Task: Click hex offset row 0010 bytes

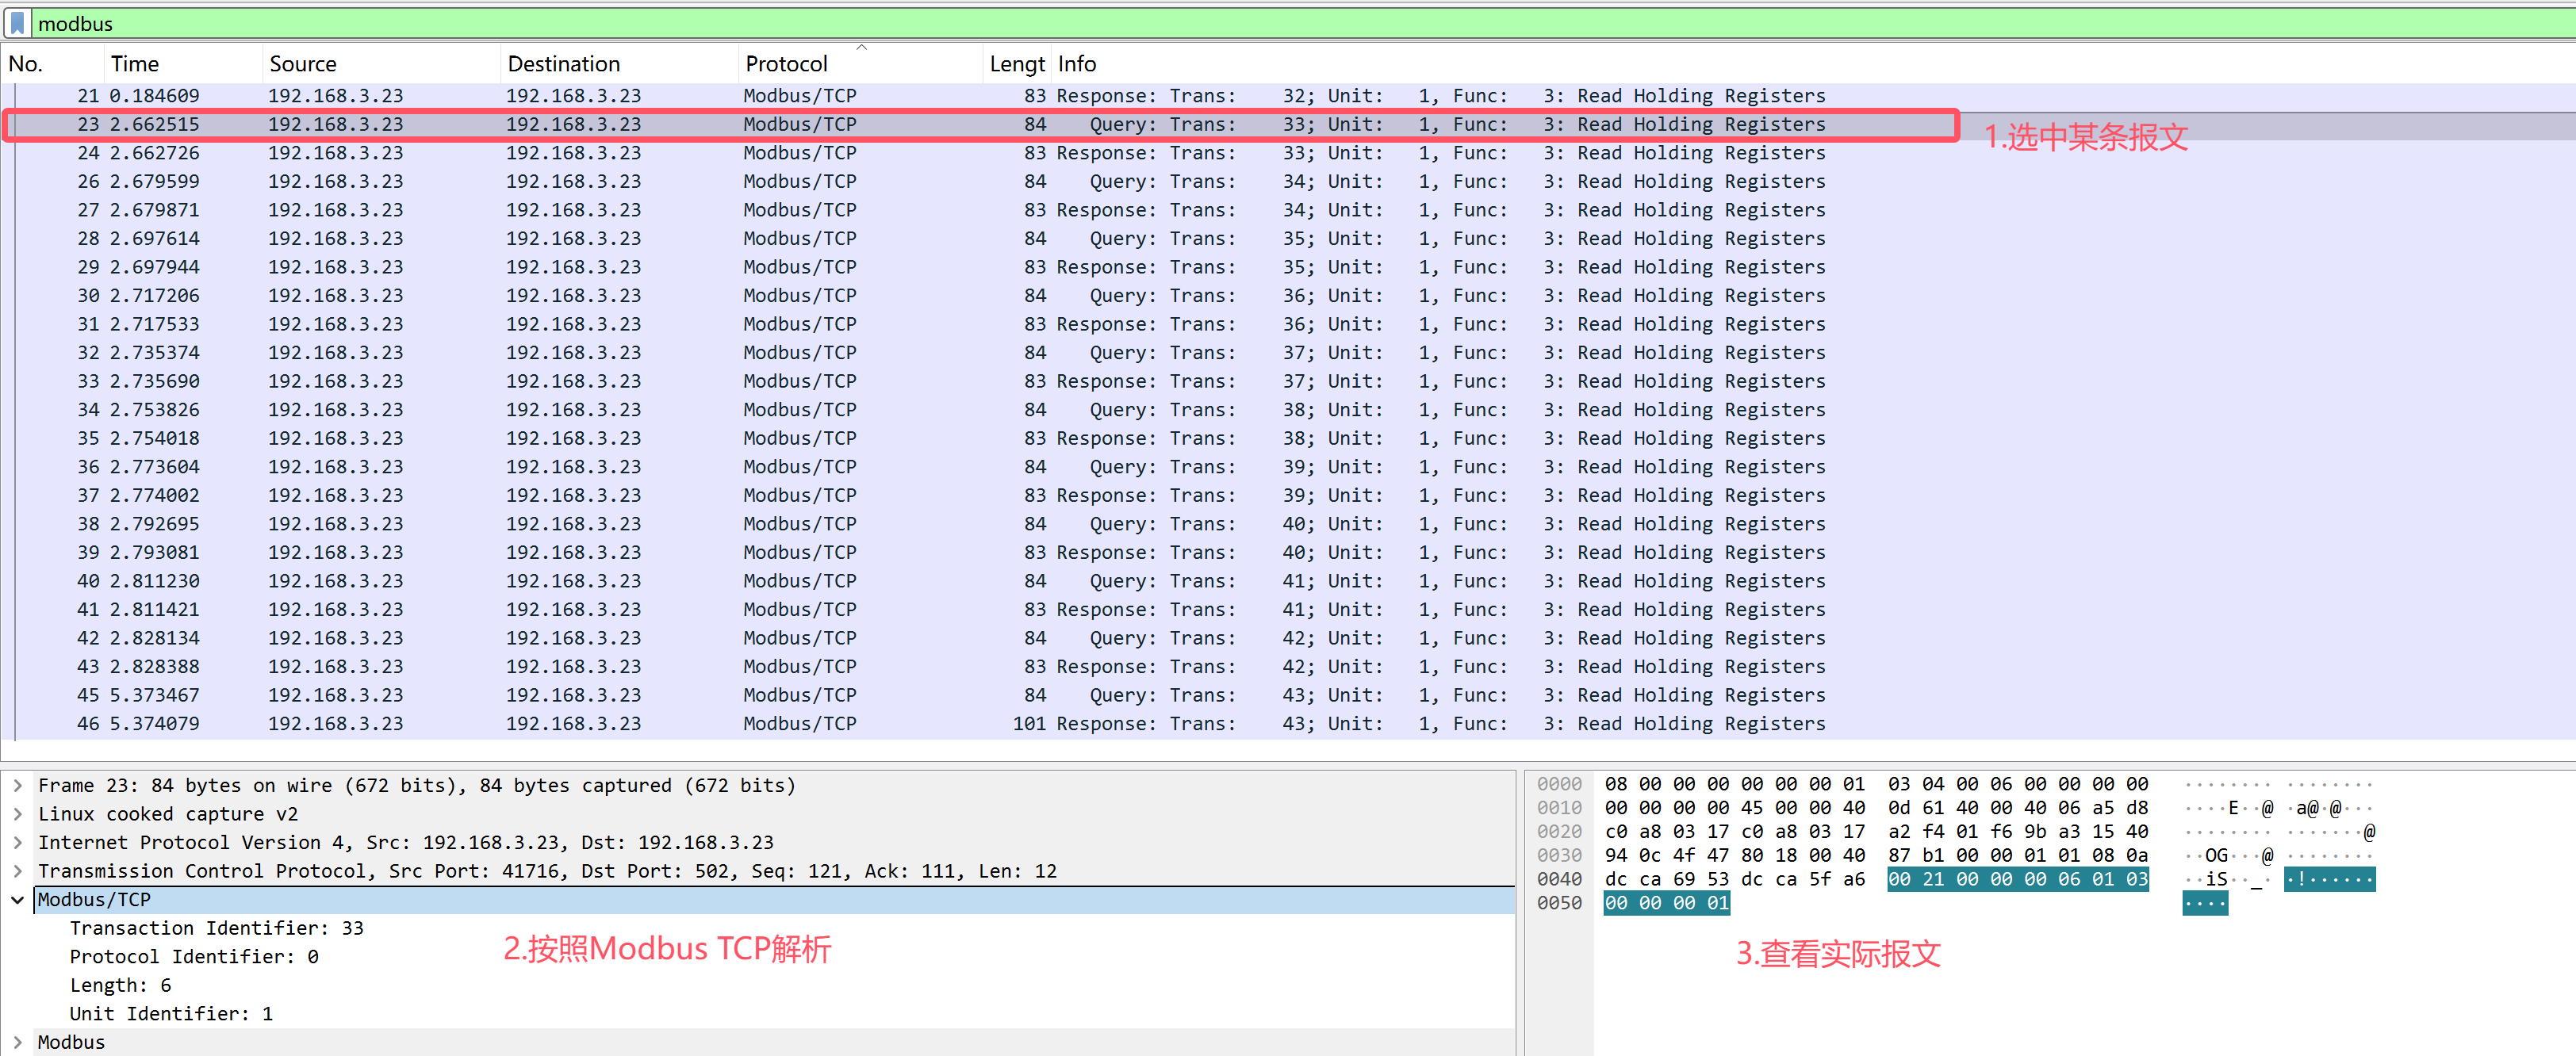Action: pos(1876,808)
